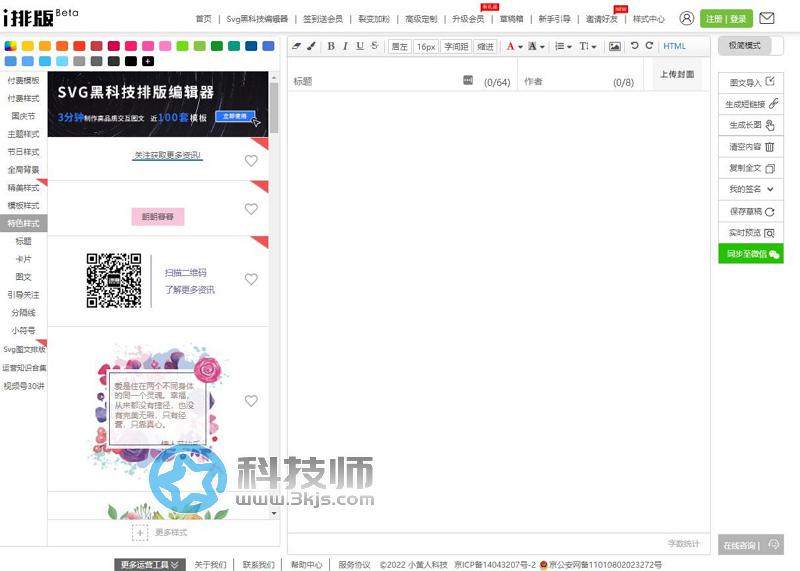Screen dimensions: 800x571
Task: Favorite the 关注获取更多资讯 style
Action: click(251, 161)
